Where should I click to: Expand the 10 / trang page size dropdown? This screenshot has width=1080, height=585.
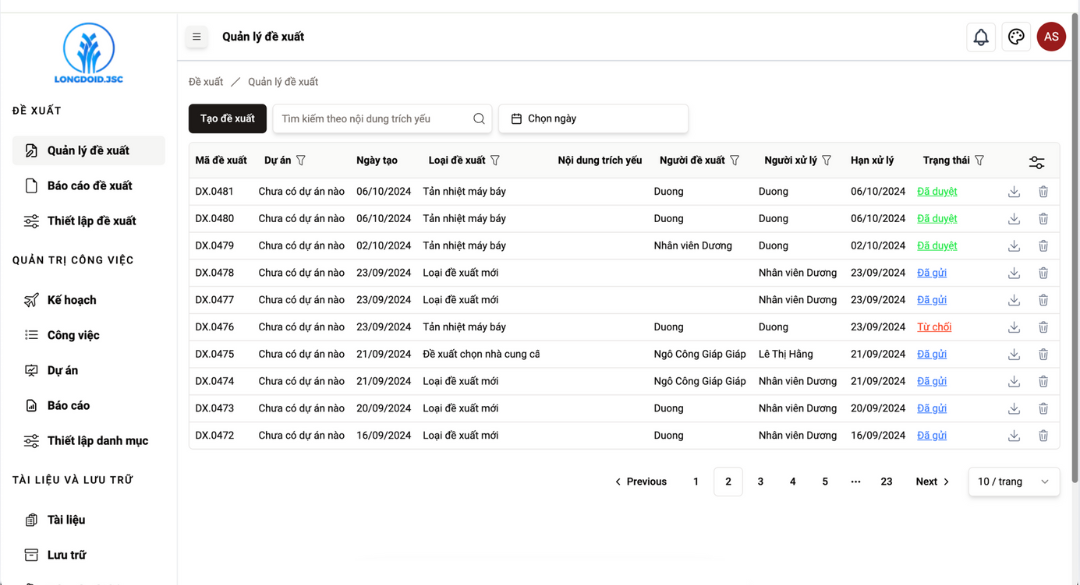[1014, 482]
